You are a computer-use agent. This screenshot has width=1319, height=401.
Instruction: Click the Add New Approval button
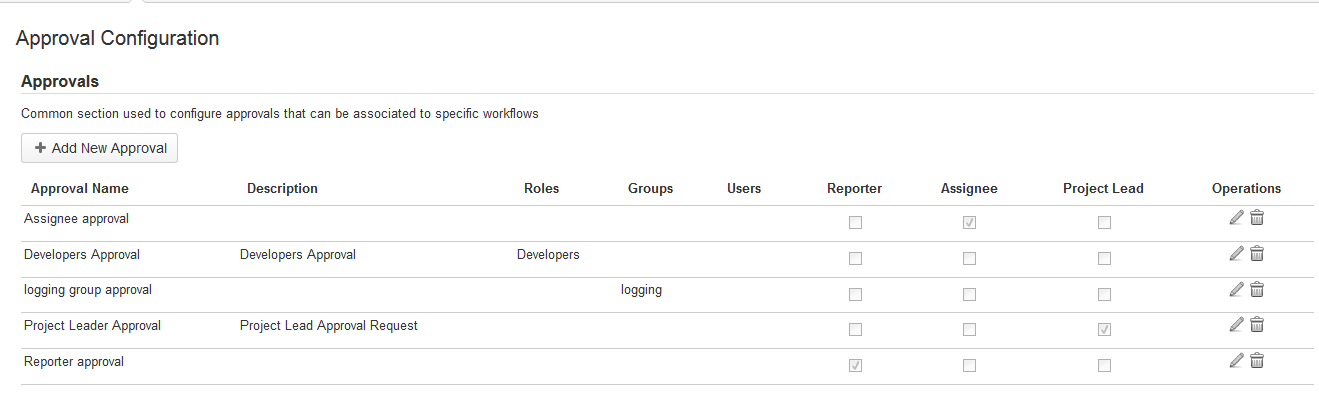pos(99,148)
